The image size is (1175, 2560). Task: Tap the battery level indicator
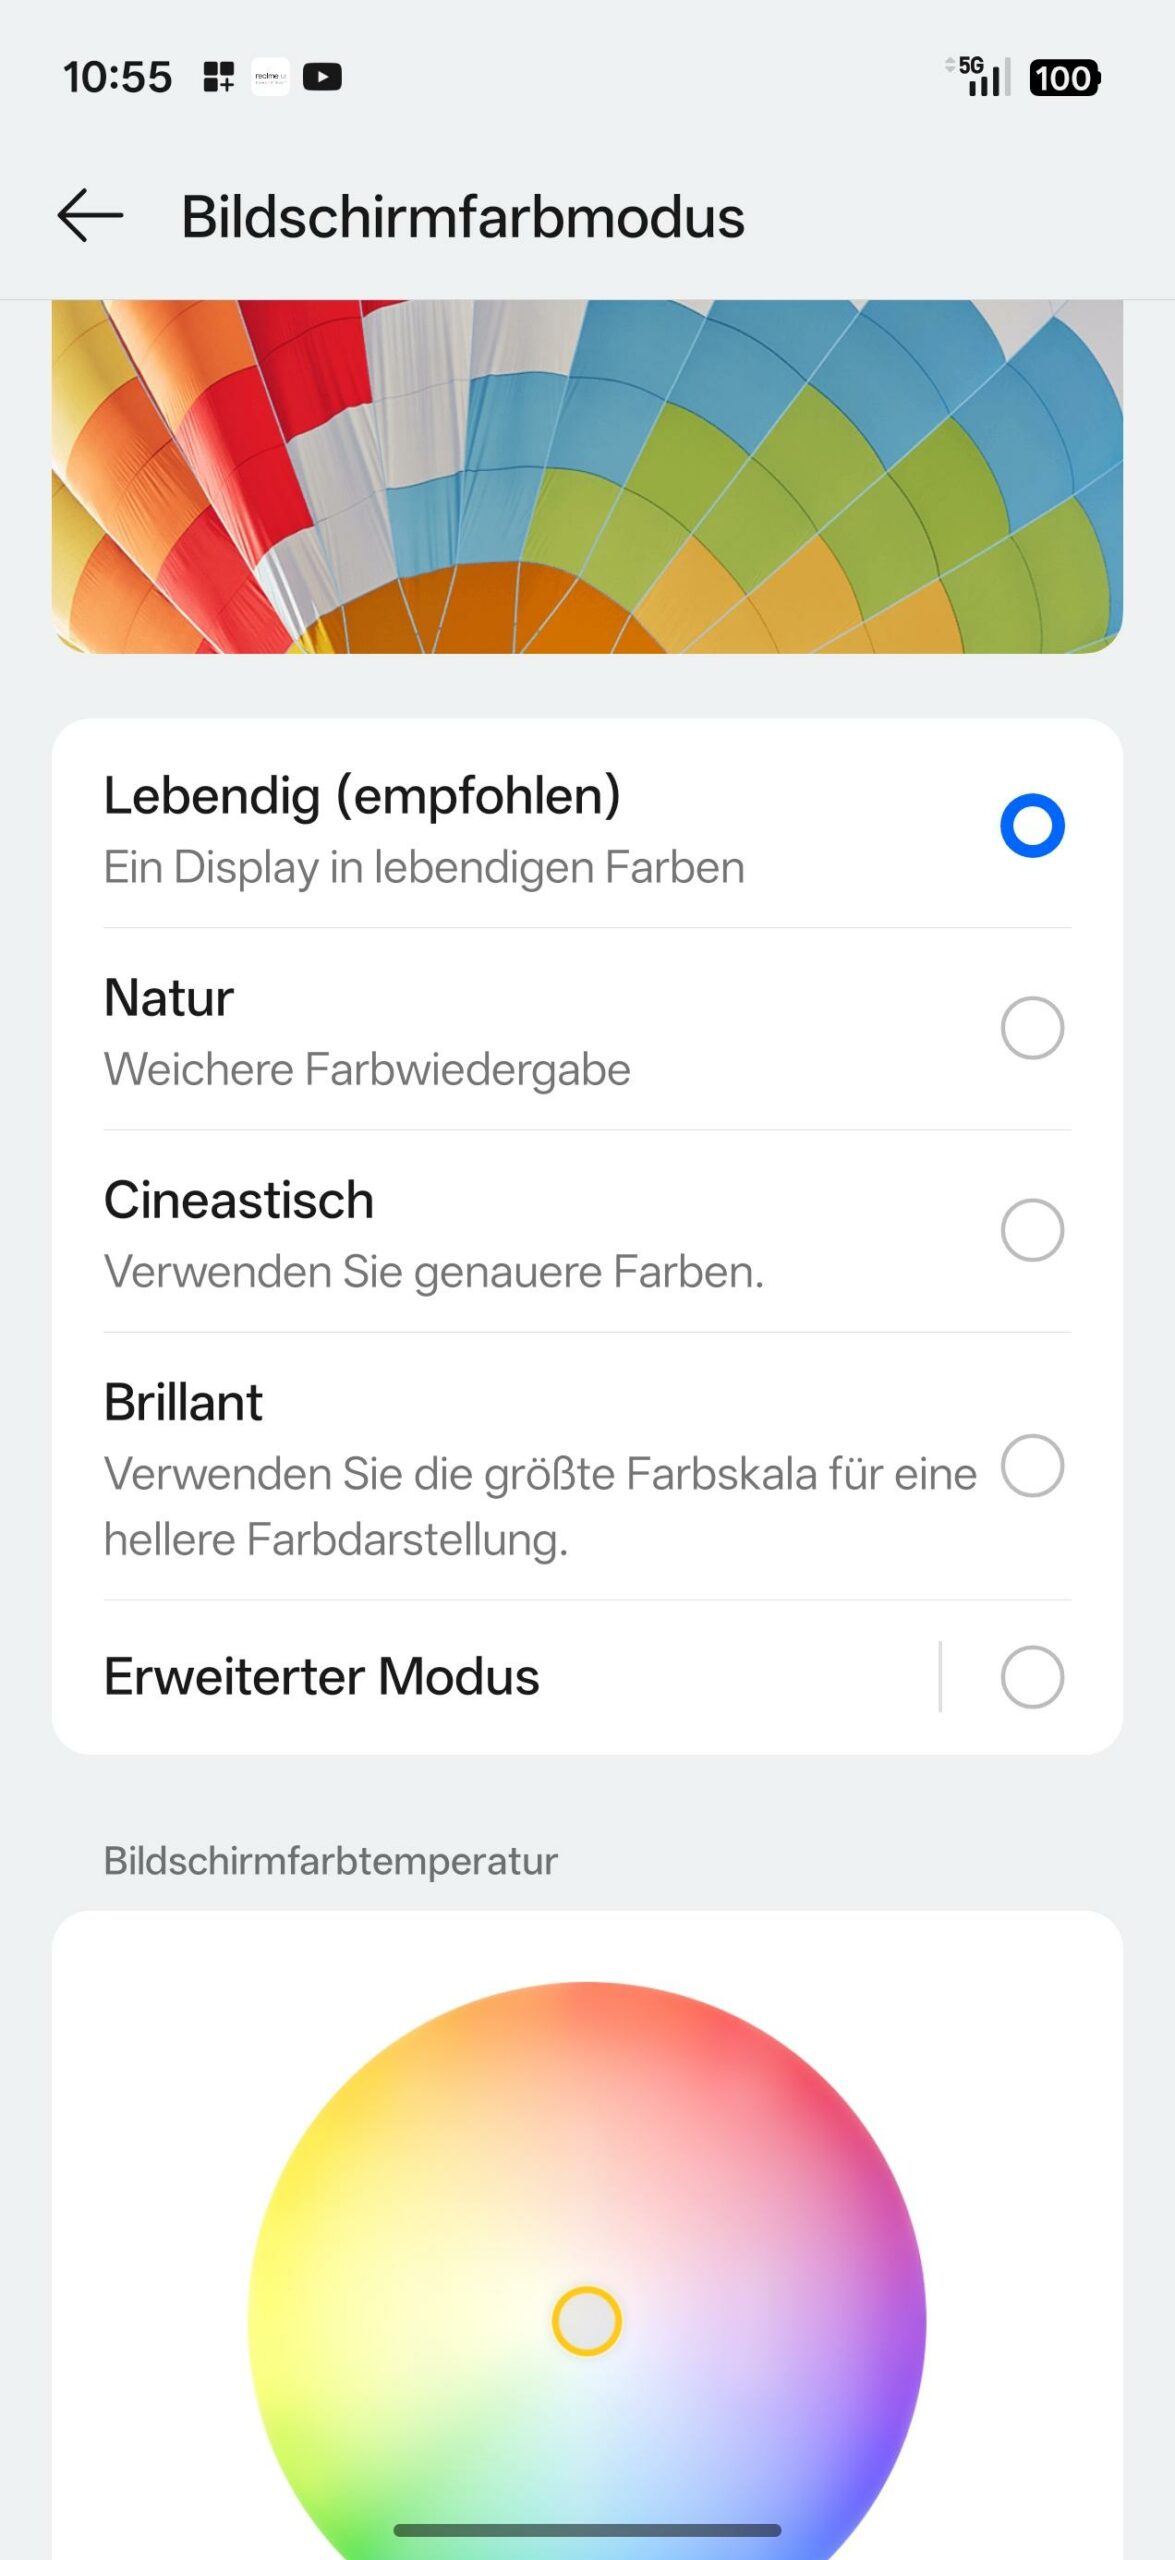click(1064, 78)
